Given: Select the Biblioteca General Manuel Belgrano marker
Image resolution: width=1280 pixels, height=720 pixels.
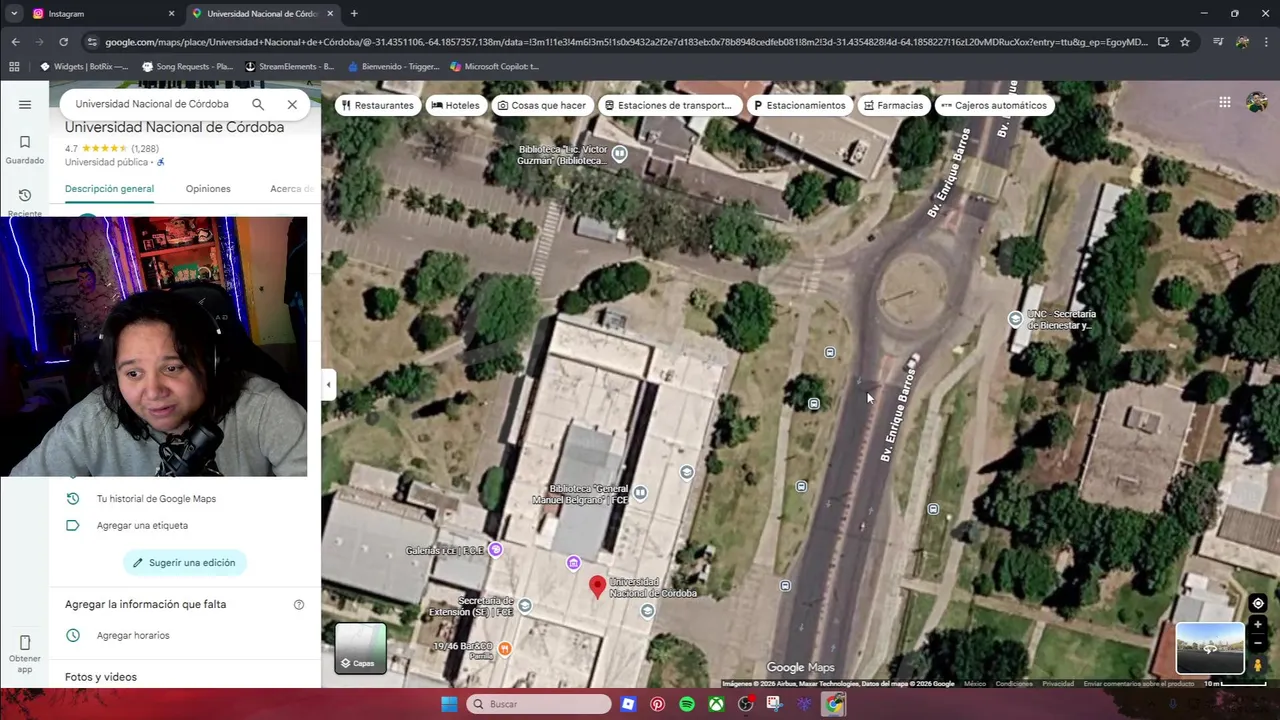Looking at the screenshot, I should tap(640, 492).
